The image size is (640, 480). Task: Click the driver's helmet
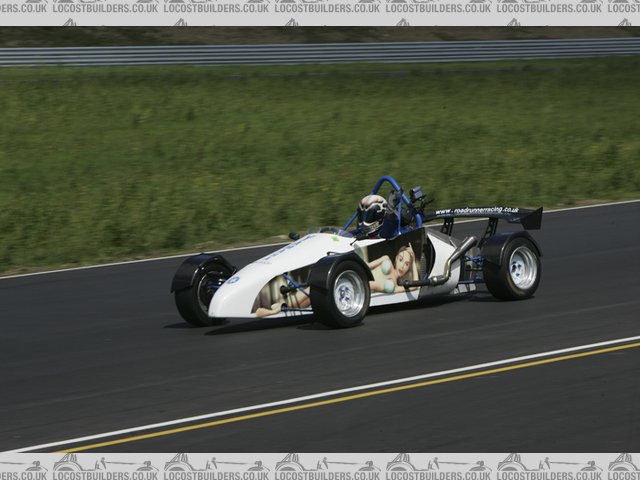click(x=373, y=211)
